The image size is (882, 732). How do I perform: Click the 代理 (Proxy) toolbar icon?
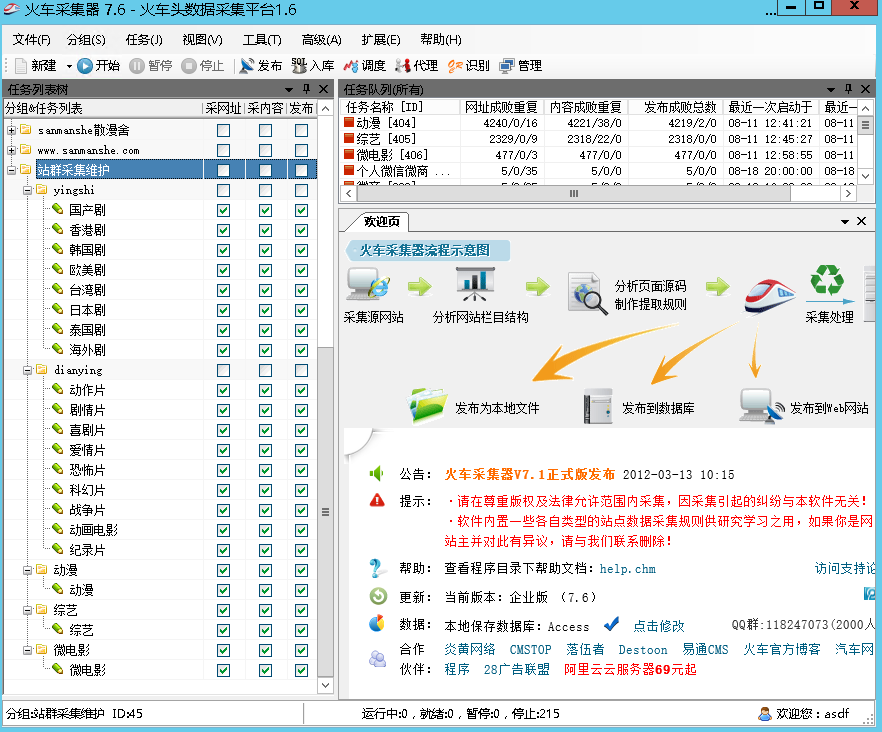click(x=413, y=68)
